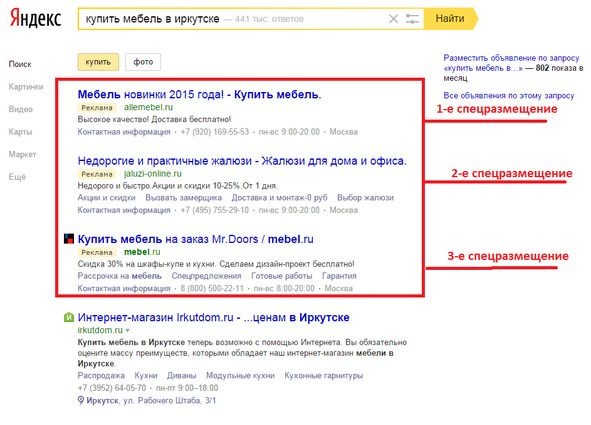
Task: Click the green Irkutdom.ru favicon
Action: [69, 317]
